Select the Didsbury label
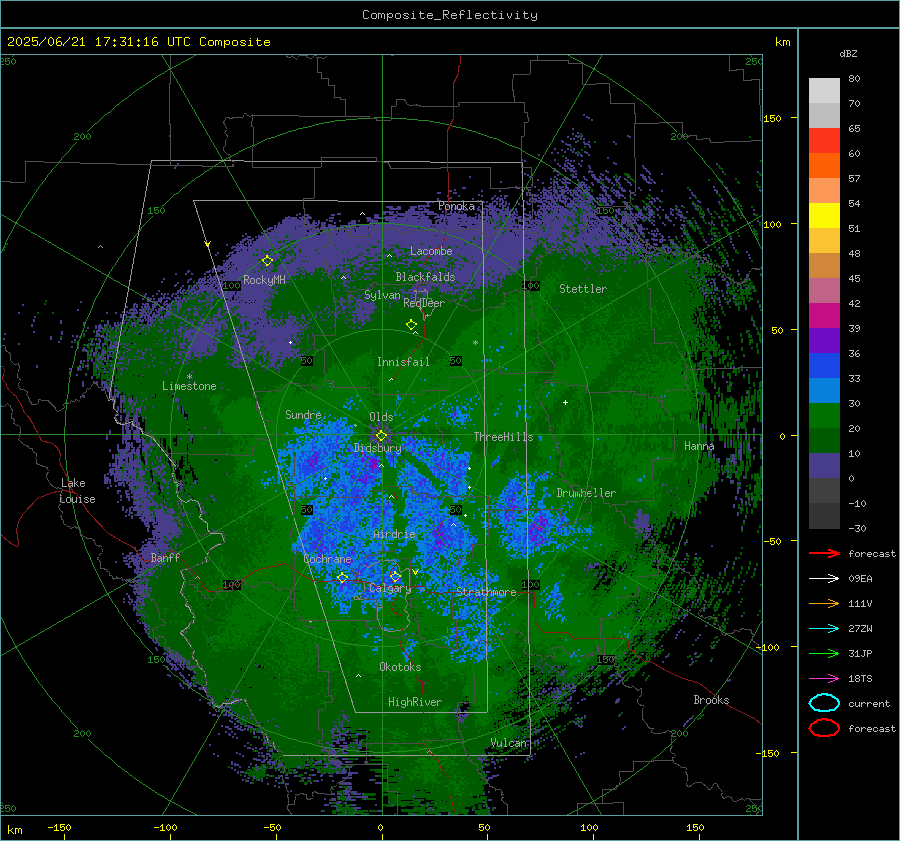 click(377, 448)
